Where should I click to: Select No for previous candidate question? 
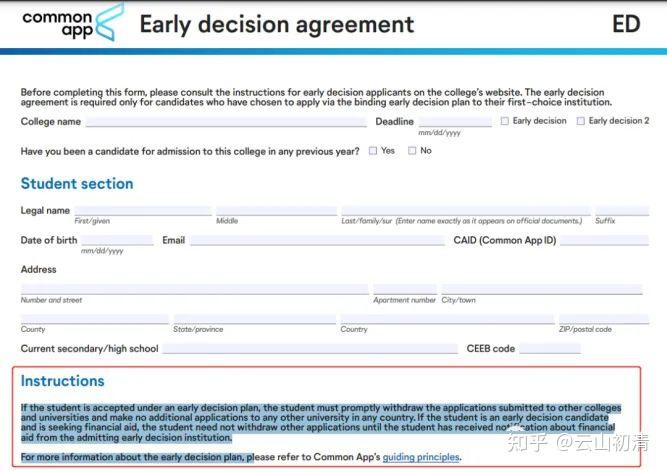click(412, 151)
